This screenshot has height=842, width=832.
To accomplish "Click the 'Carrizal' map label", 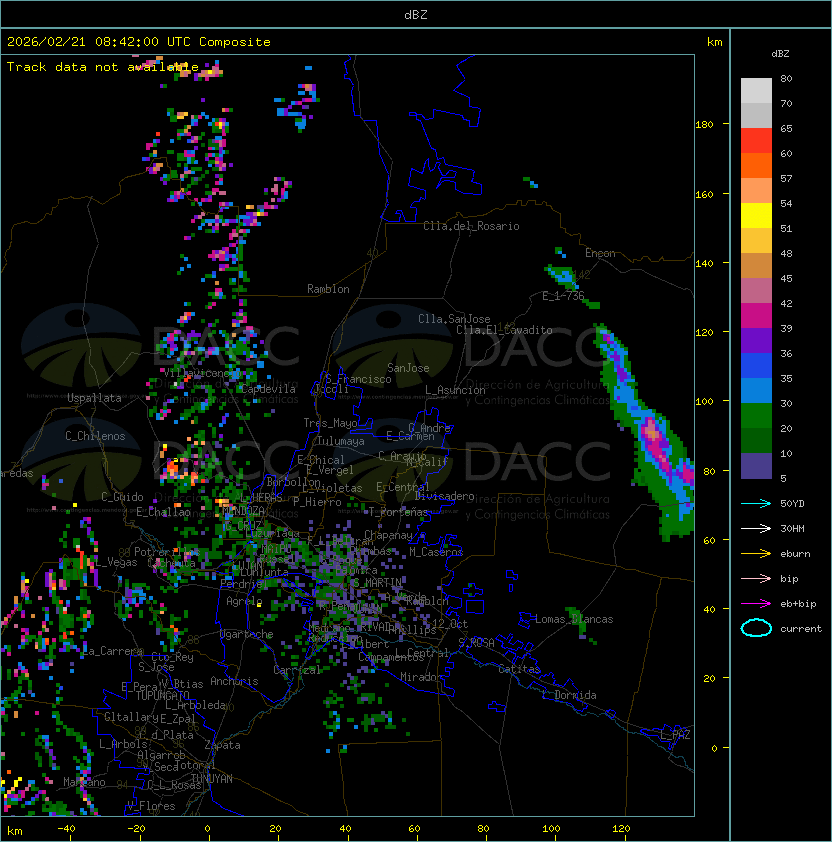I will pos(297,670).
